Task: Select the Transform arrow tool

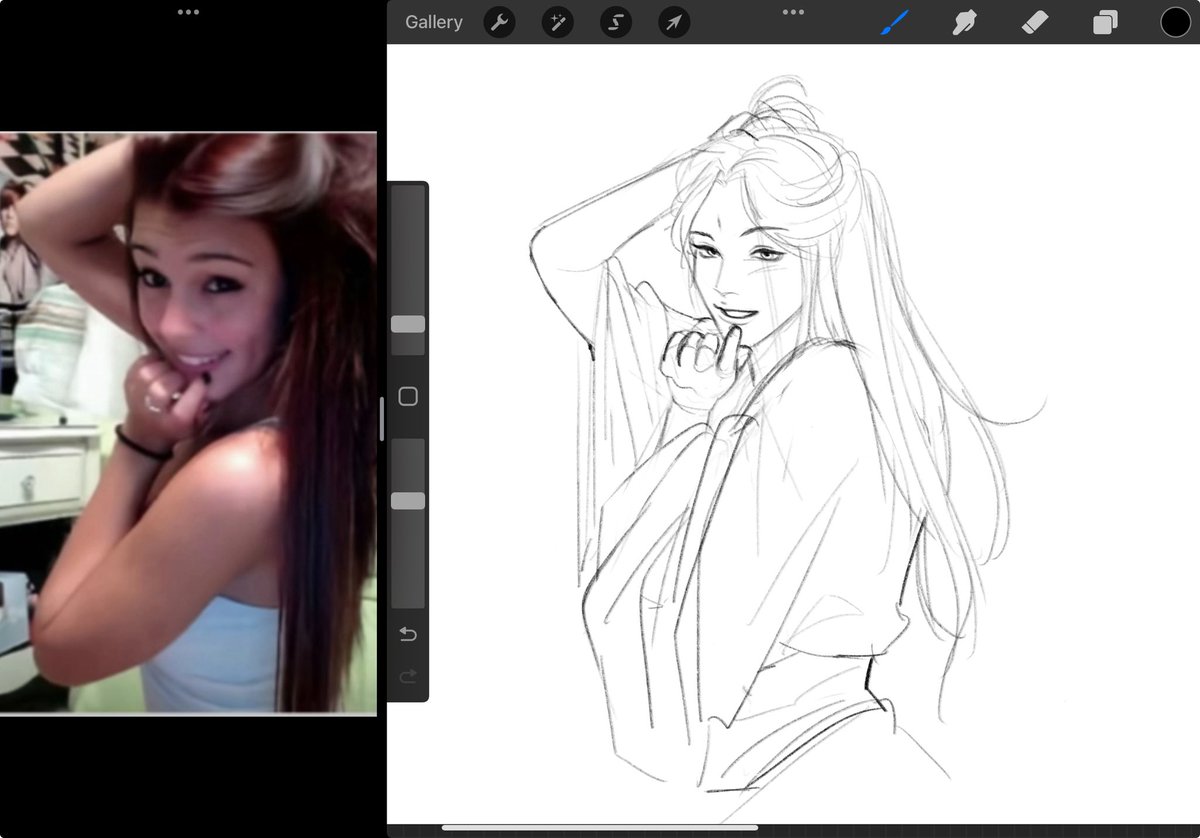Action: point(673,22)
